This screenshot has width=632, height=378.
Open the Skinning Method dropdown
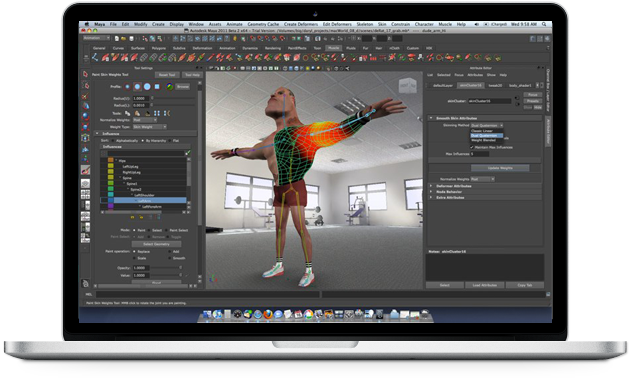(x=486, y=125)
